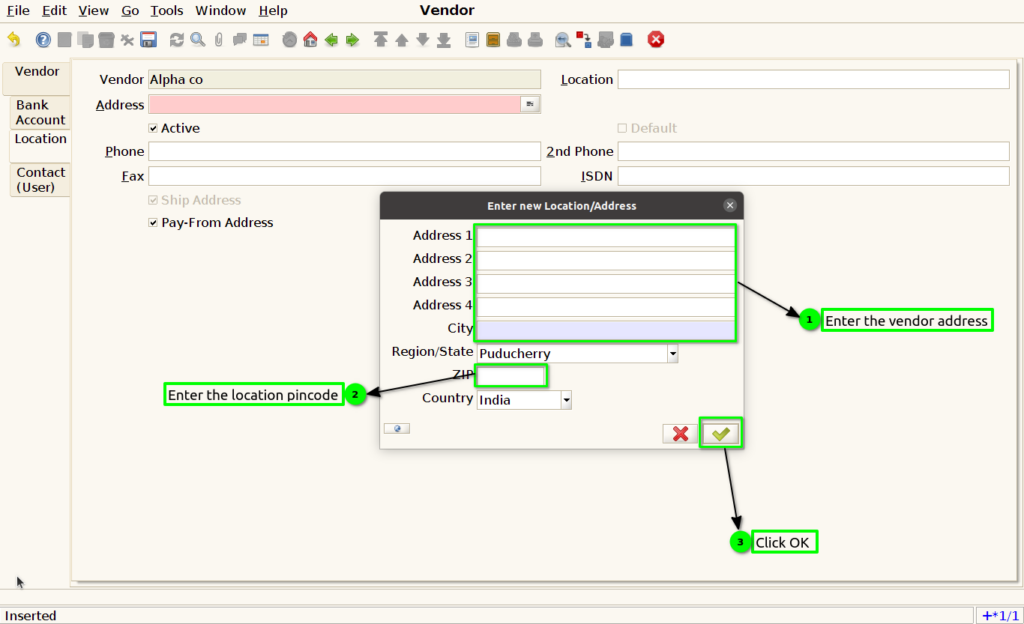Go to the detail tab via the green right arrow
Screen dimensions: 1024x624
tap(353, 40)
